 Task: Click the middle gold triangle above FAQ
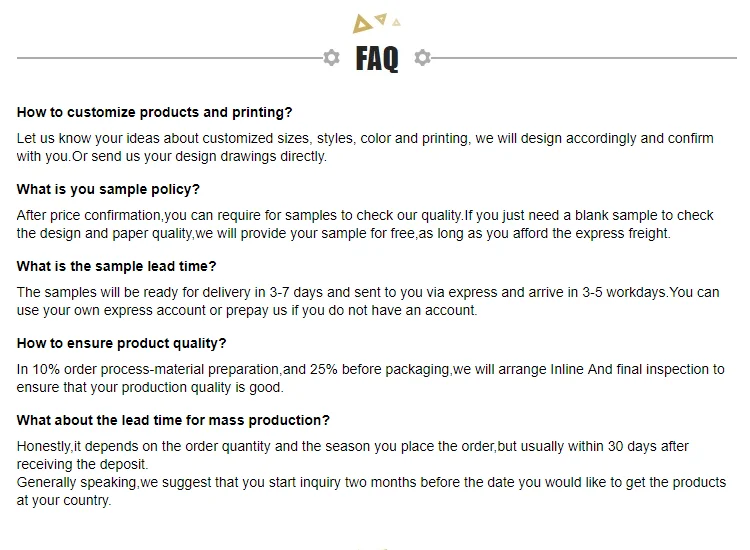tap(381, 16)
